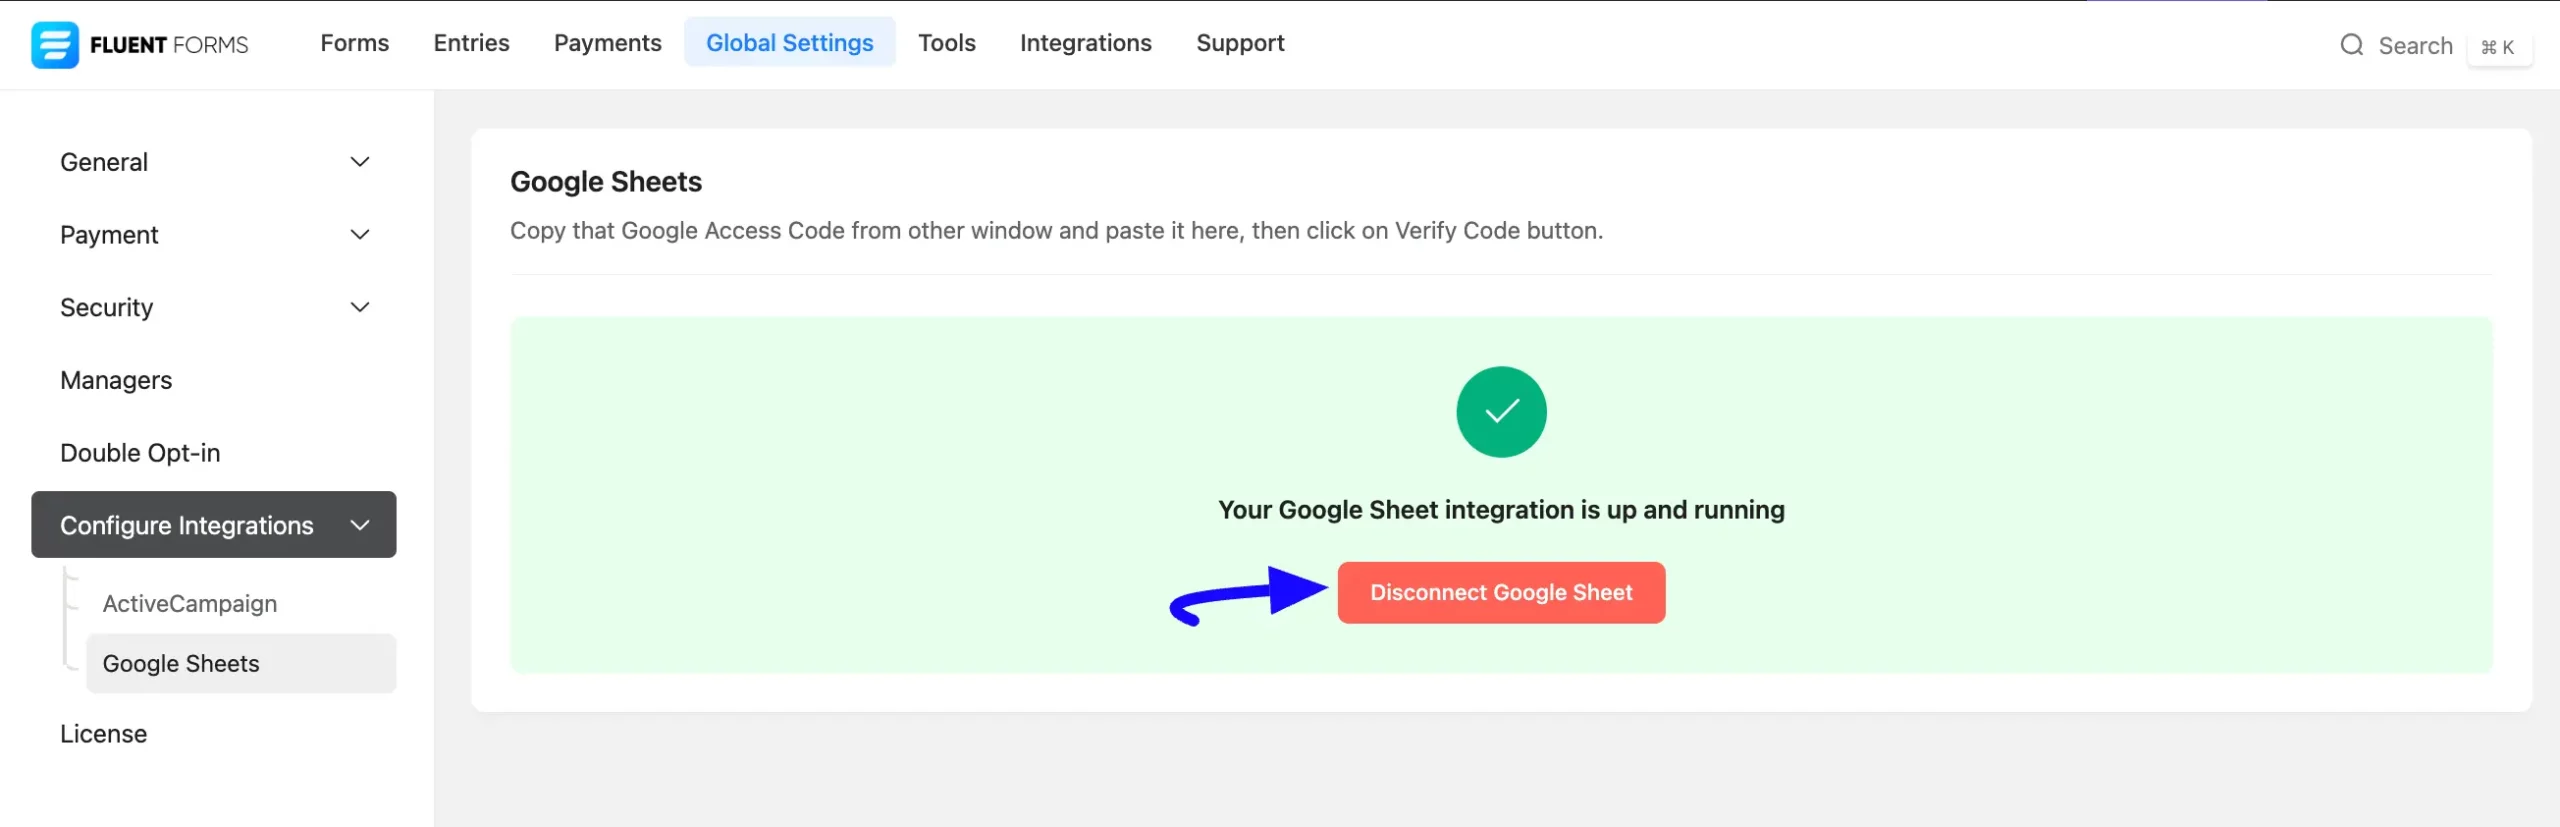
Task: Open the Entries menu
Action: click(x=471, y=43)
